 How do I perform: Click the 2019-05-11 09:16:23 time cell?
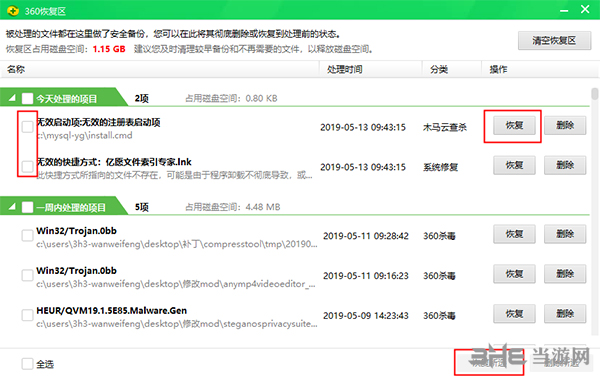pos(365,276)
